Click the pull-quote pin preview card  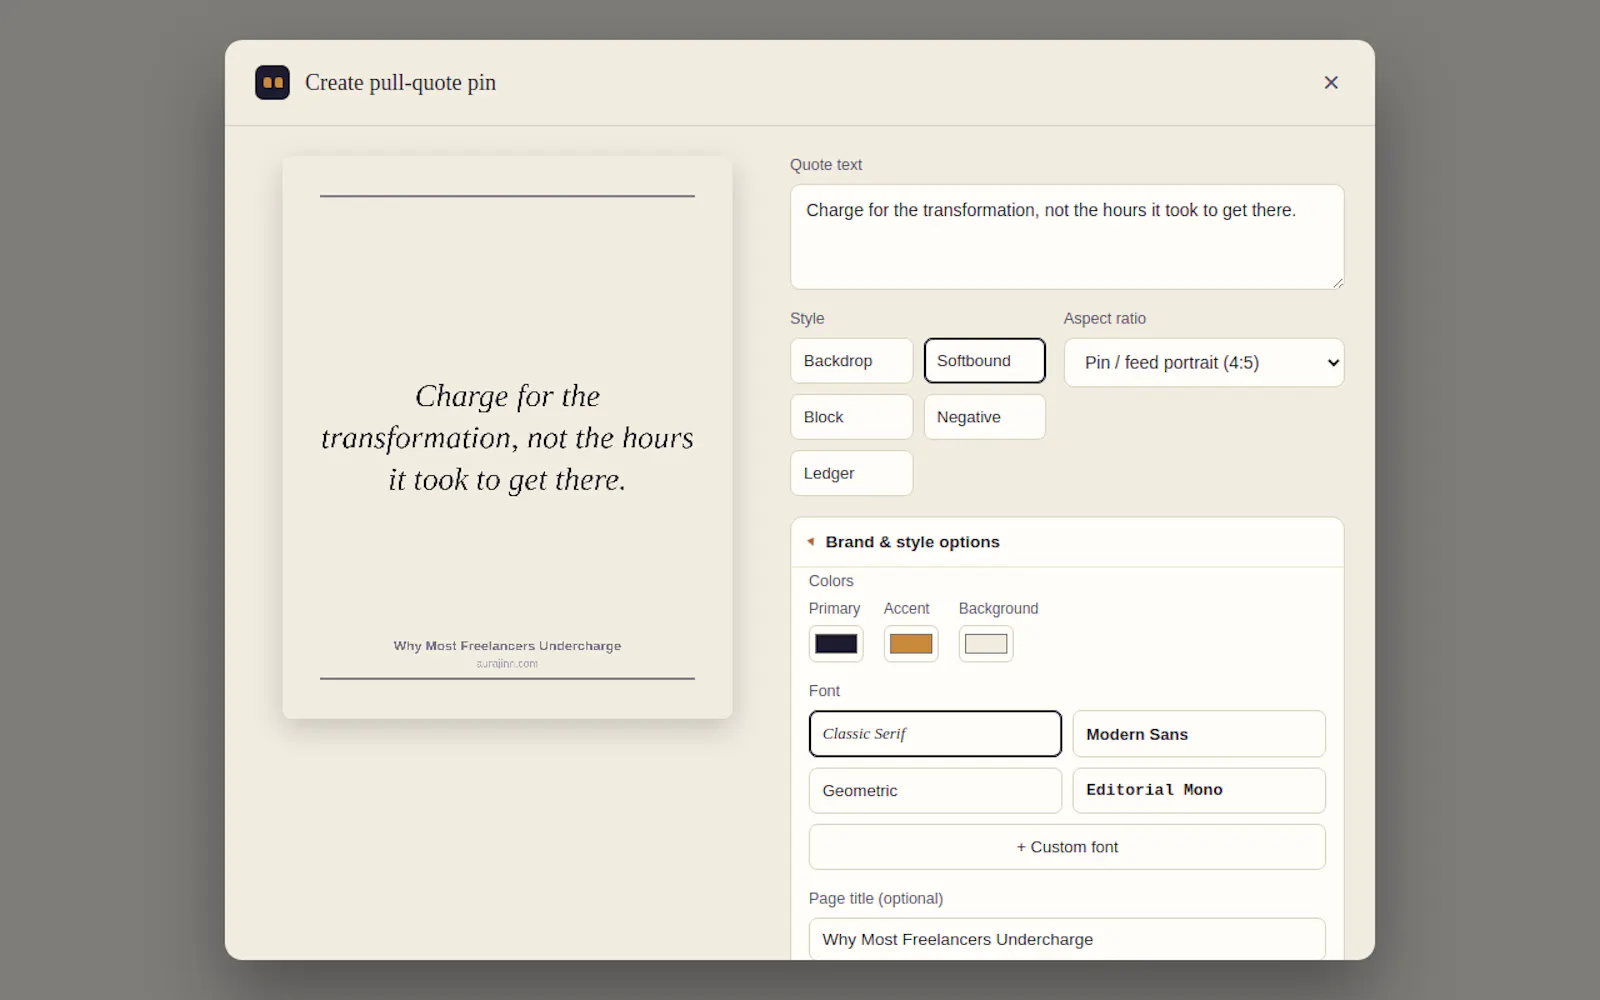pyautogui.click(x=507, y=437)
